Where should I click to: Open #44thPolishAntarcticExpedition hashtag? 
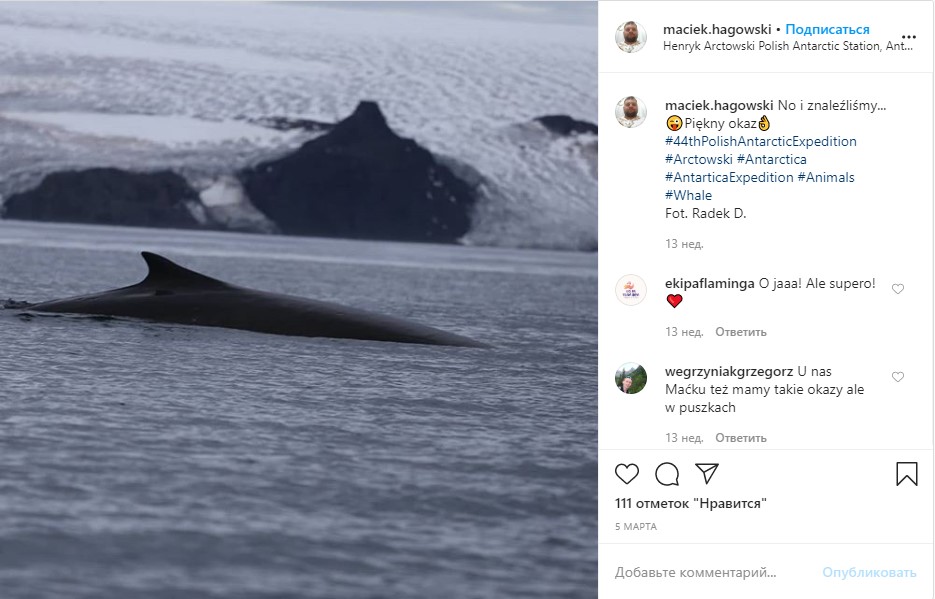760,141
